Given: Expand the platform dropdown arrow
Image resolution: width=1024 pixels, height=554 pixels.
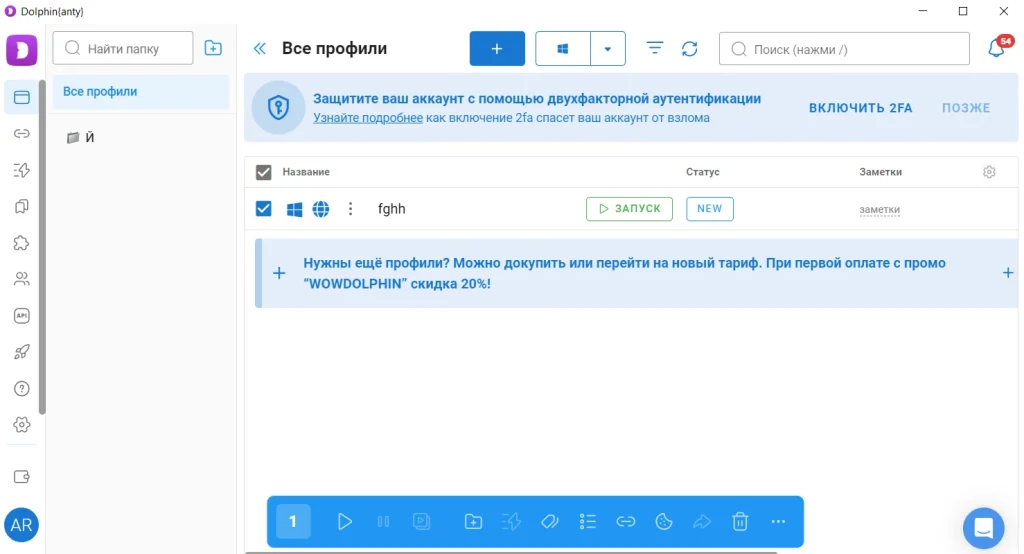Looking at the screenshot, I should [607, 48].
